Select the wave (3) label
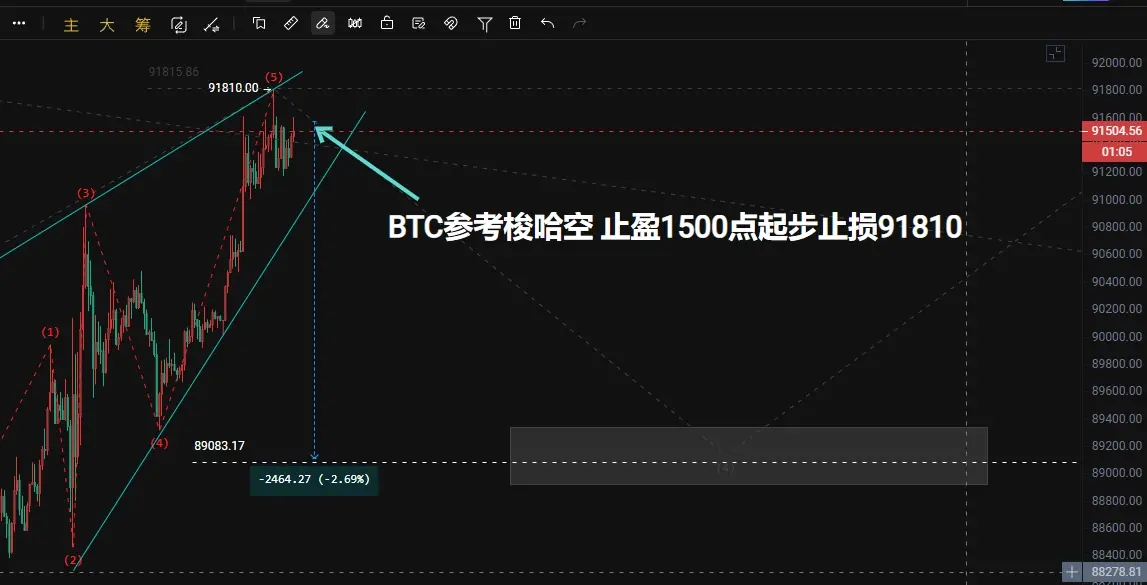Image resolution: width=1147 pixels, height=585 pixels. (86, 193)
